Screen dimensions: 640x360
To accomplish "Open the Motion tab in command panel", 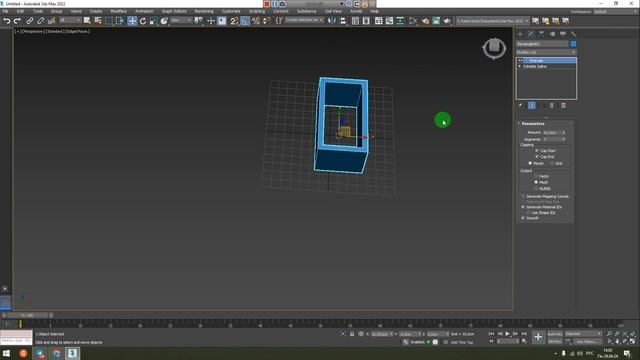I will point(552,34).
